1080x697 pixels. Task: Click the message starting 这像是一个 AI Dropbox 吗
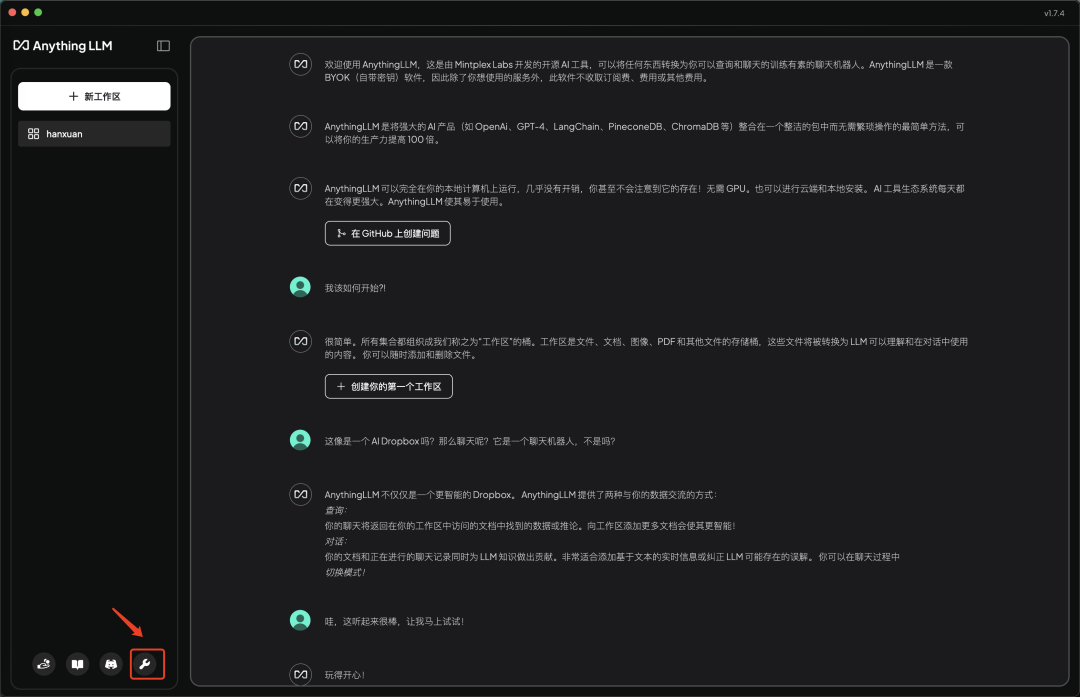point(470,441)
